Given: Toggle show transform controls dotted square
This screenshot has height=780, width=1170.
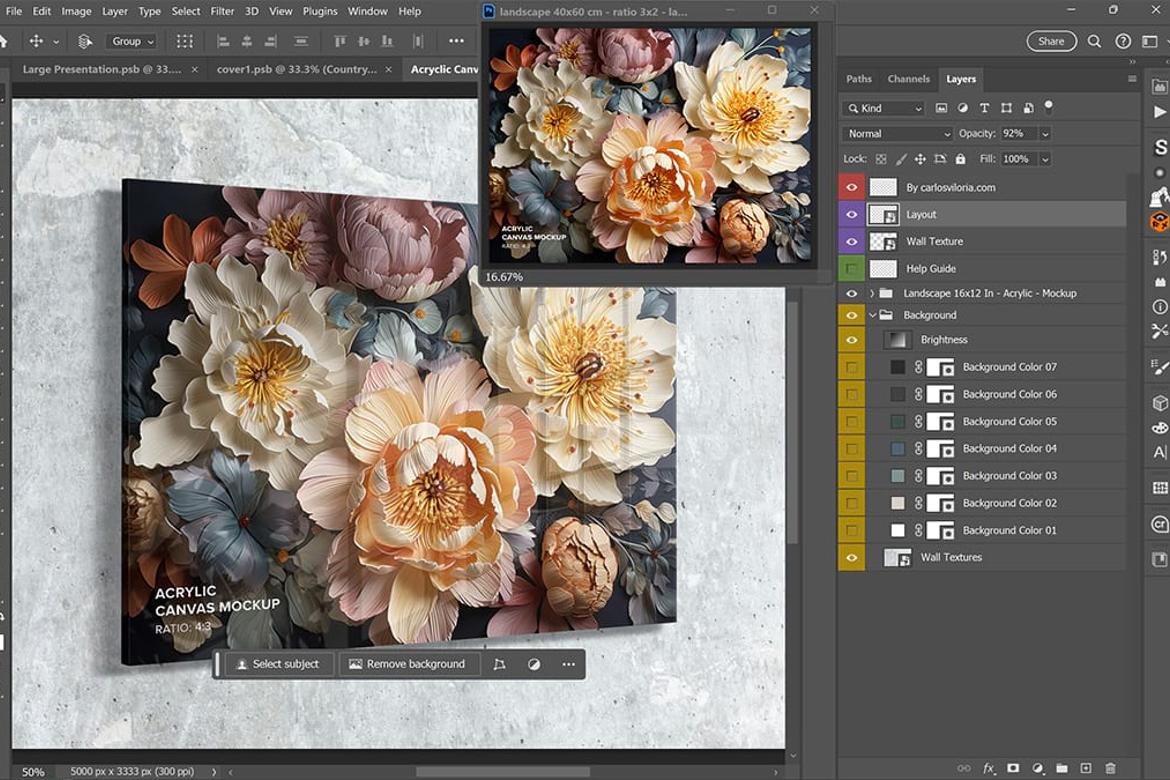Looking at the screenshot, I should coord(184,41).
